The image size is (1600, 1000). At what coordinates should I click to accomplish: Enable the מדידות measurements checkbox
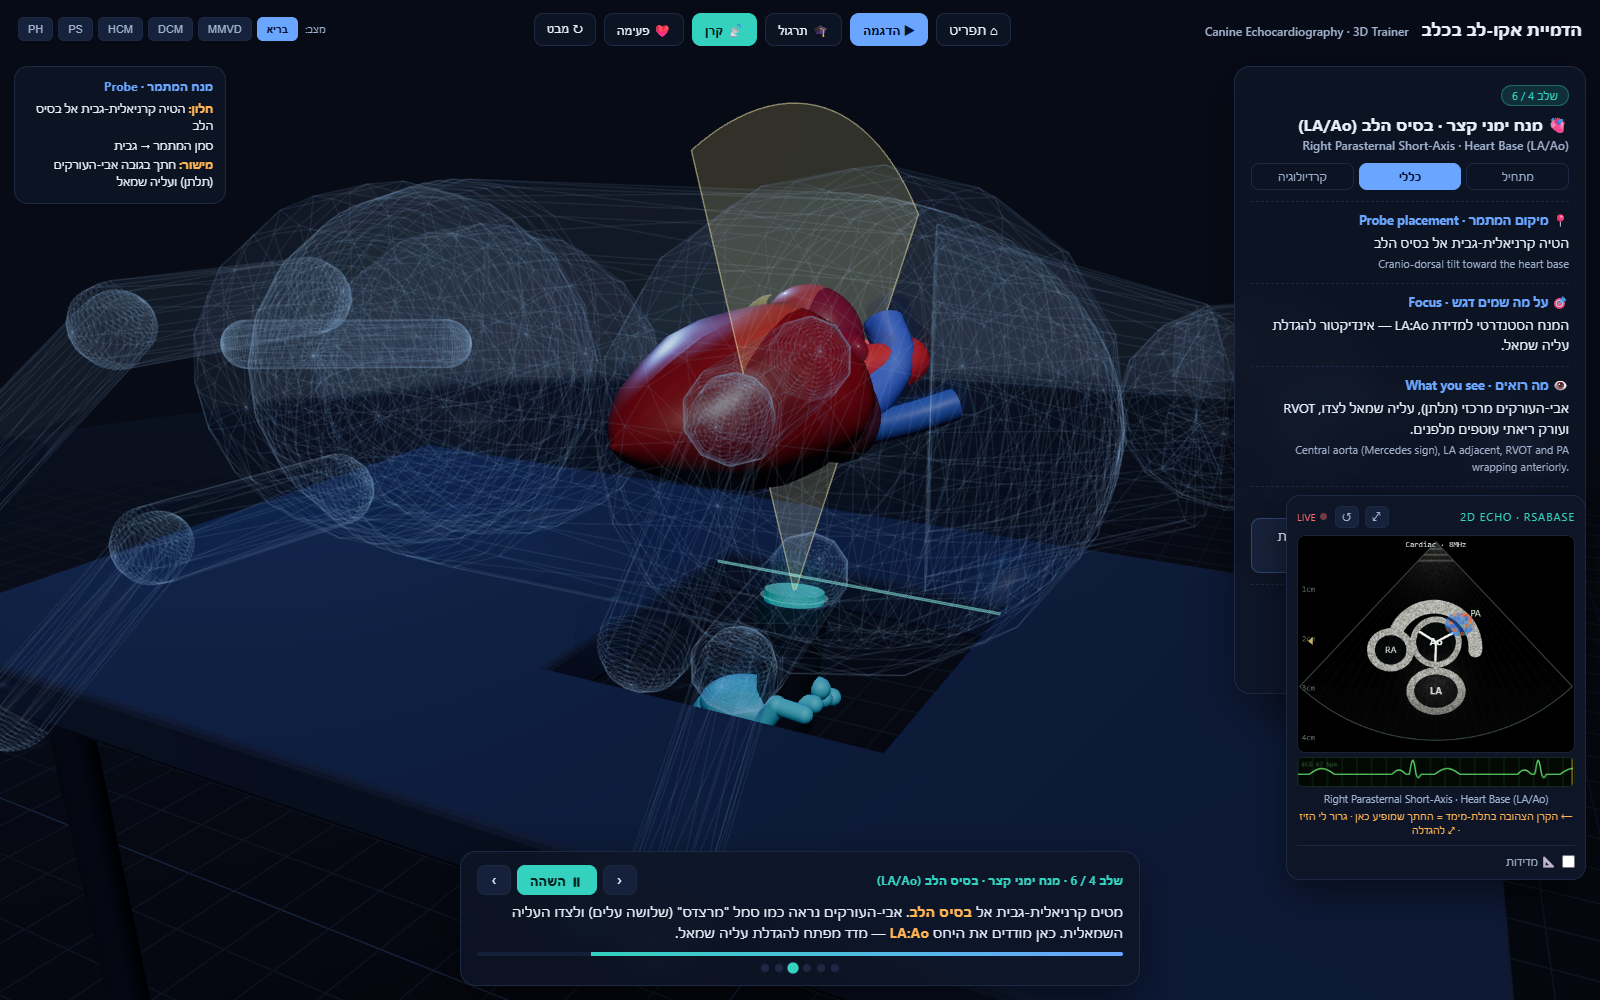click(x=1568, y=861)
